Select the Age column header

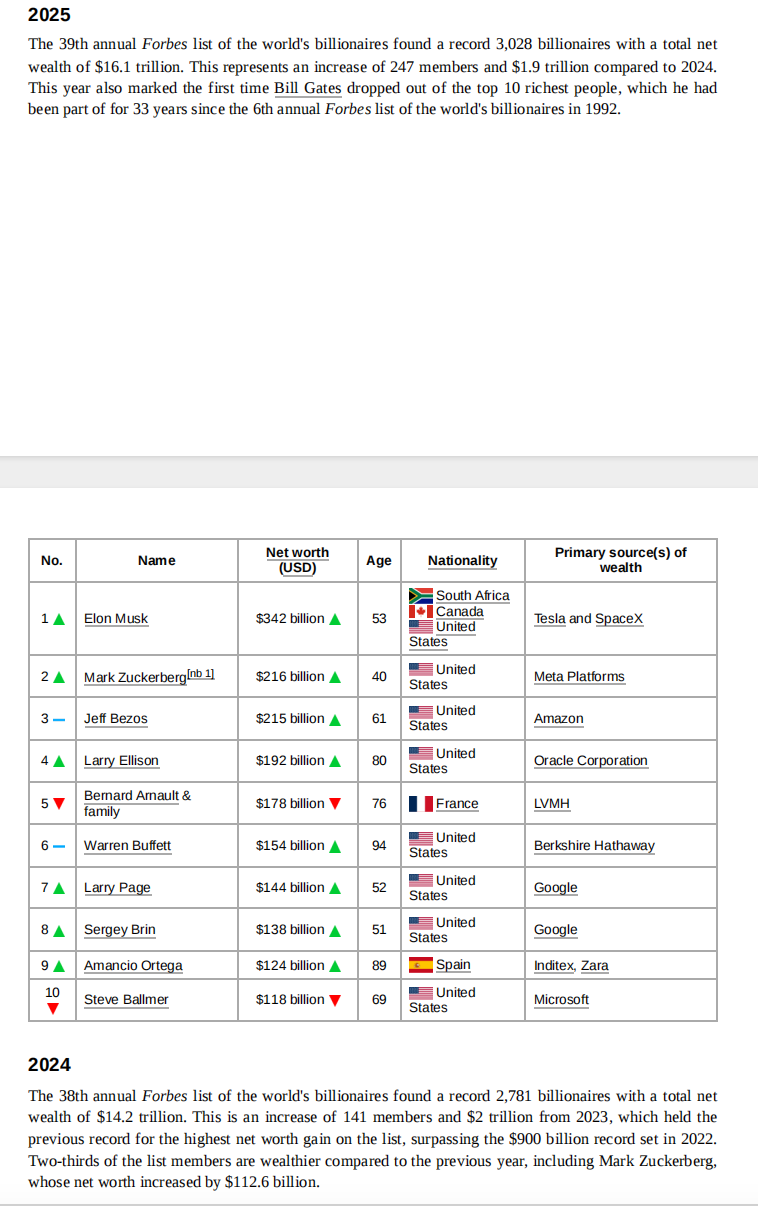379,560
